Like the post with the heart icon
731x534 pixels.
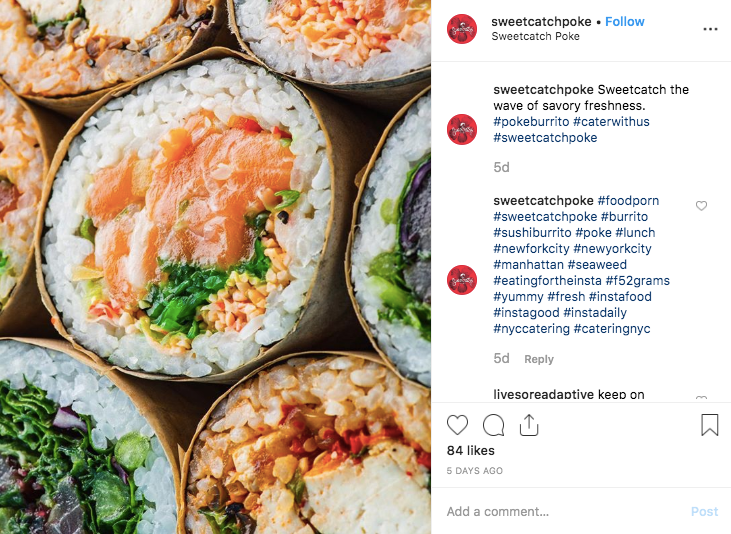[457, 425]
